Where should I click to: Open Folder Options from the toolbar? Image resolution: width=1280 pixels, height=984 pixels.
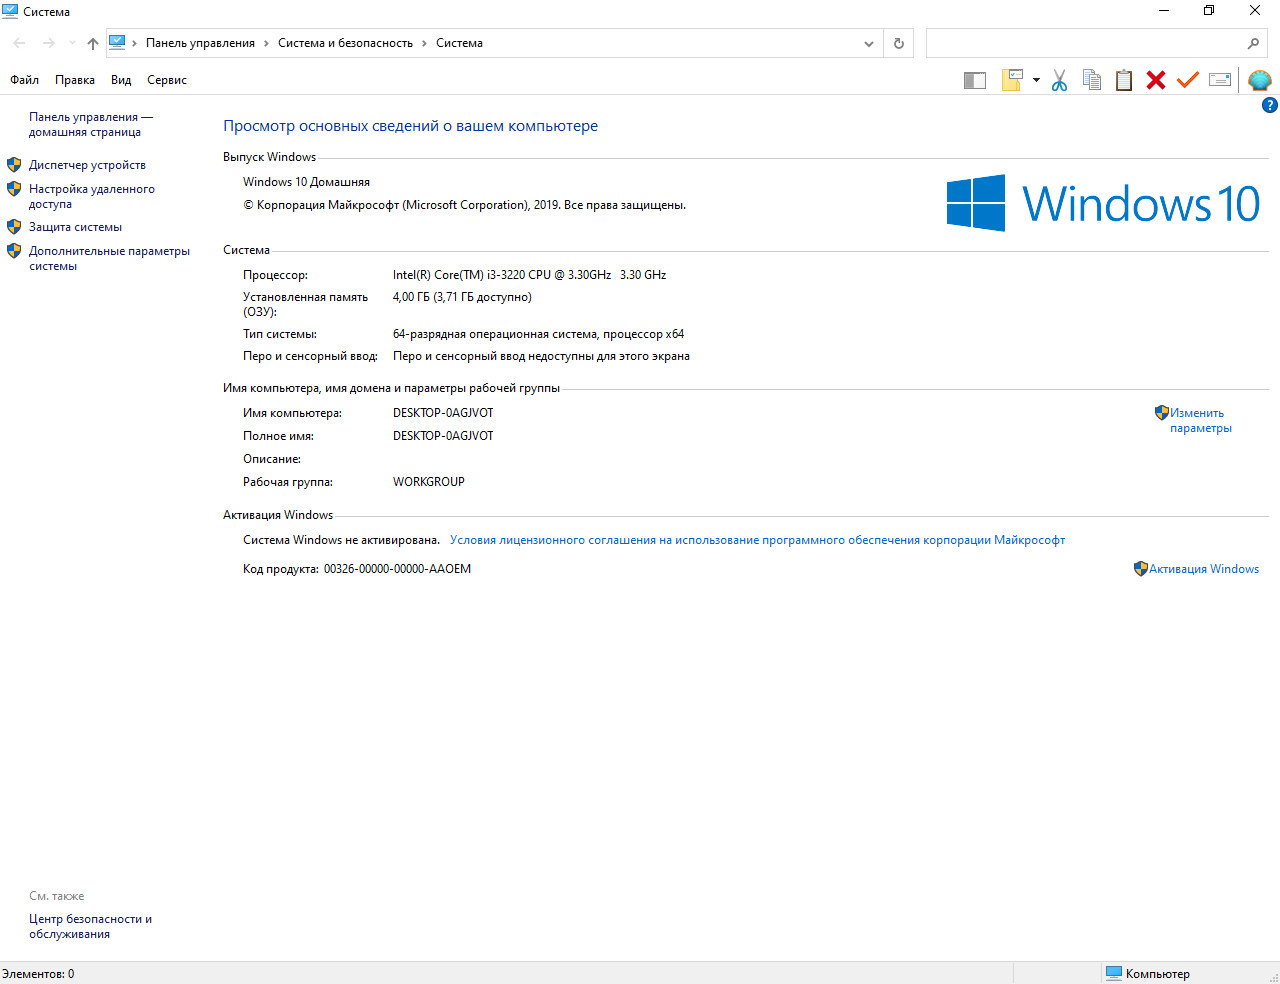[1012, 80]
